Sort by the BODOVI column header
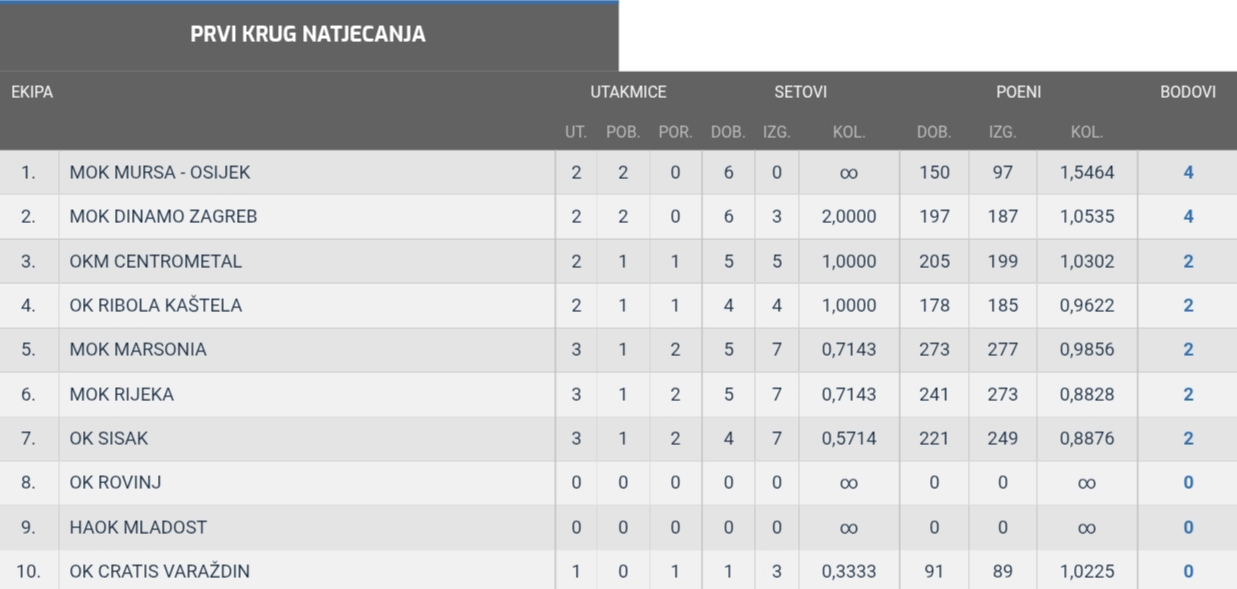The height and width of the screenshot is (589, 1237). (1188, 92)
